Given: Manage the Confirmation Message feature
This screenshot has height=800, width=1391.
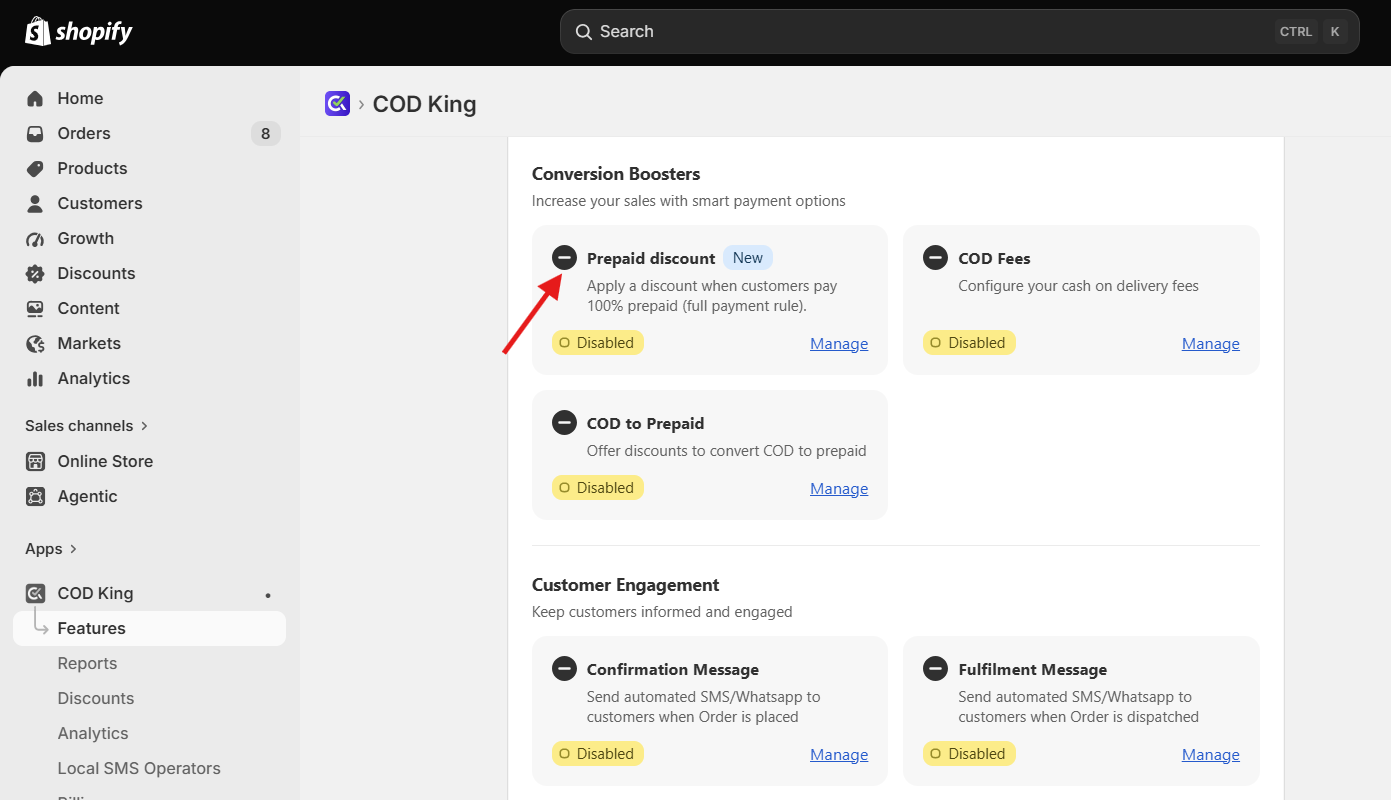Looking at the screenshot, I should (839, 755).
